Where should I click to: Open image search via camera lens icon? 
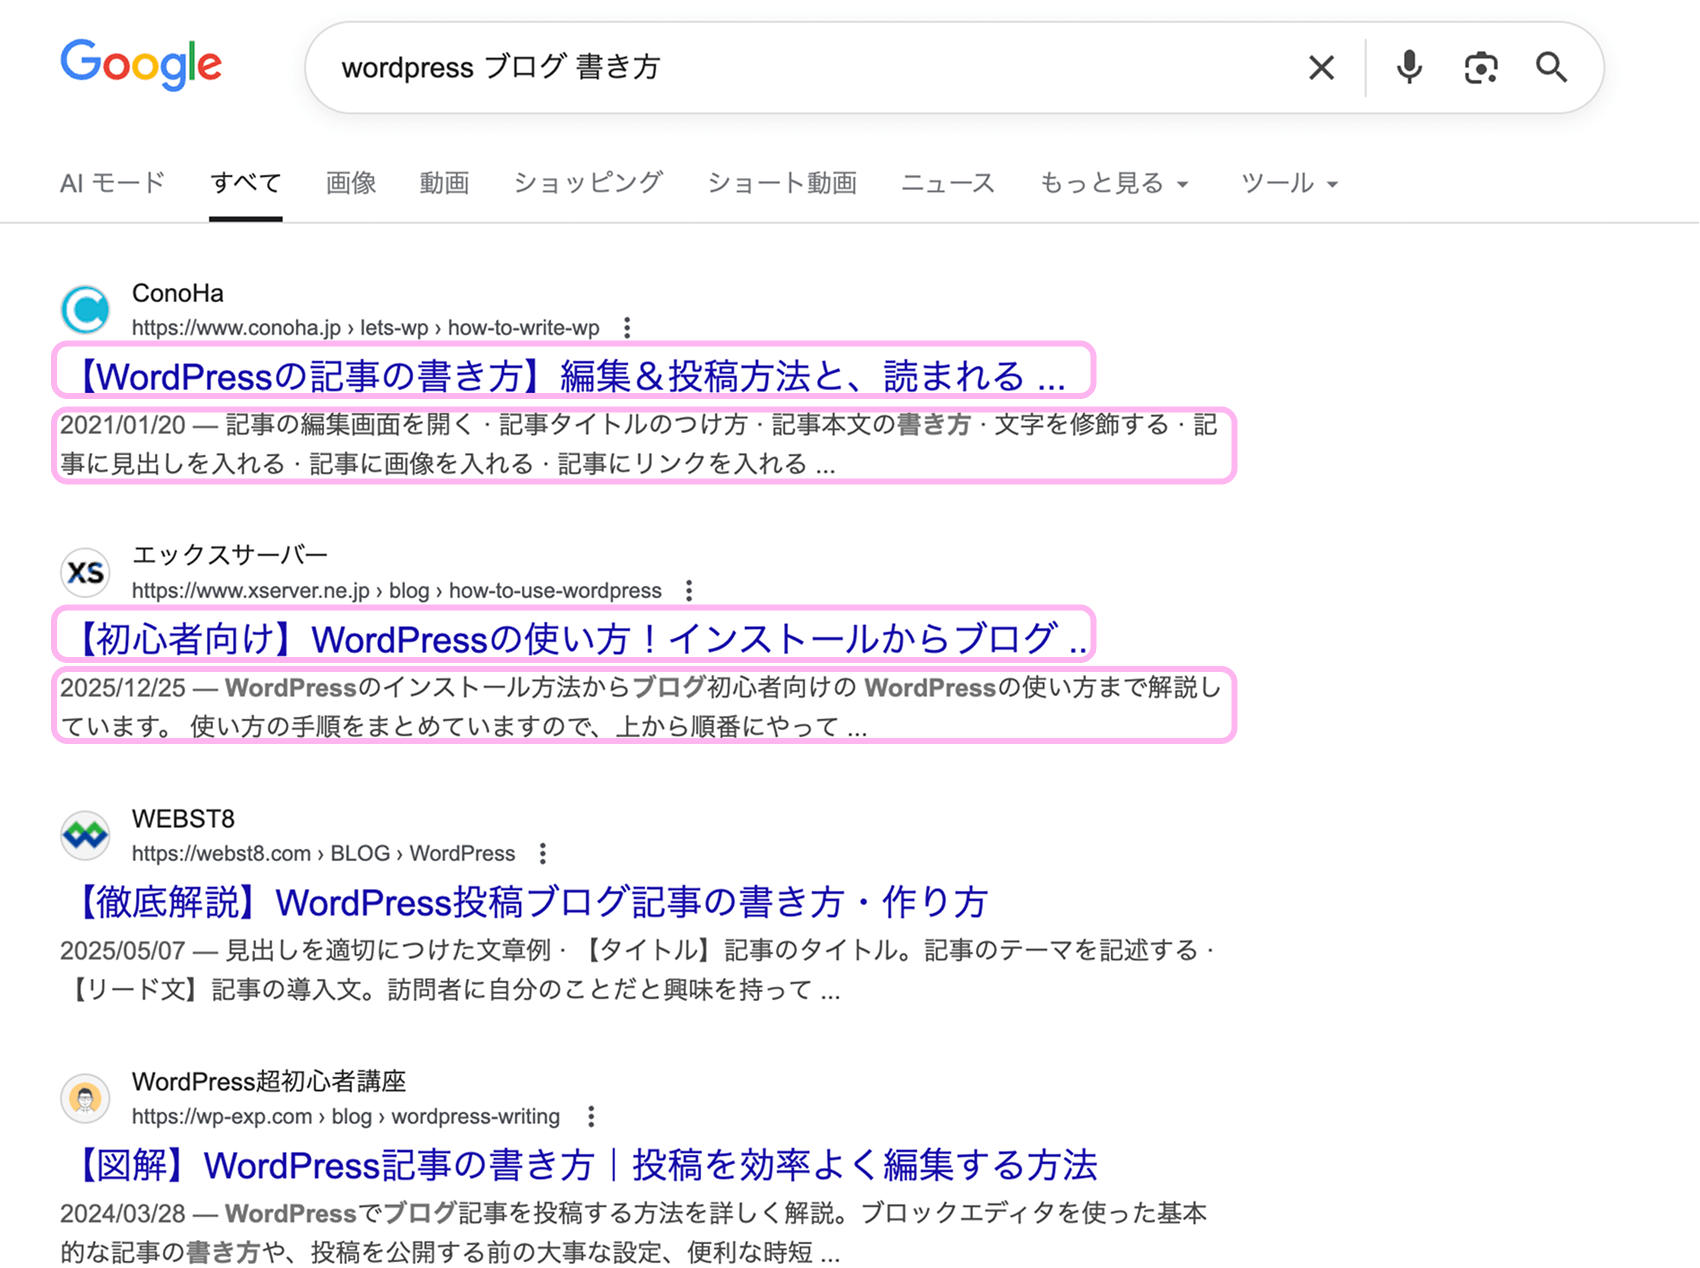[x=1481, y=68]
